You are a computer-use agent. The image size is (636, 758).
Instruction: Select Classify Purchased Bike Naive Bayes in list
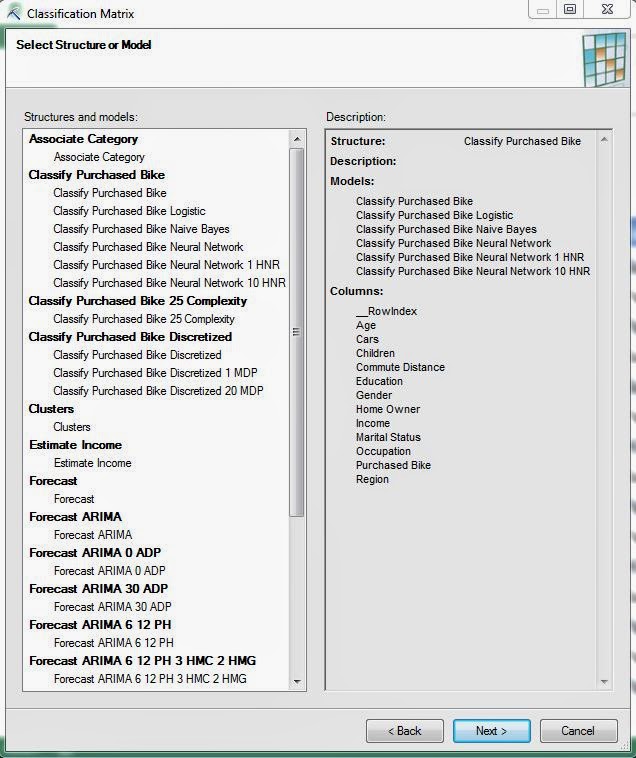(x=141, y=229)
